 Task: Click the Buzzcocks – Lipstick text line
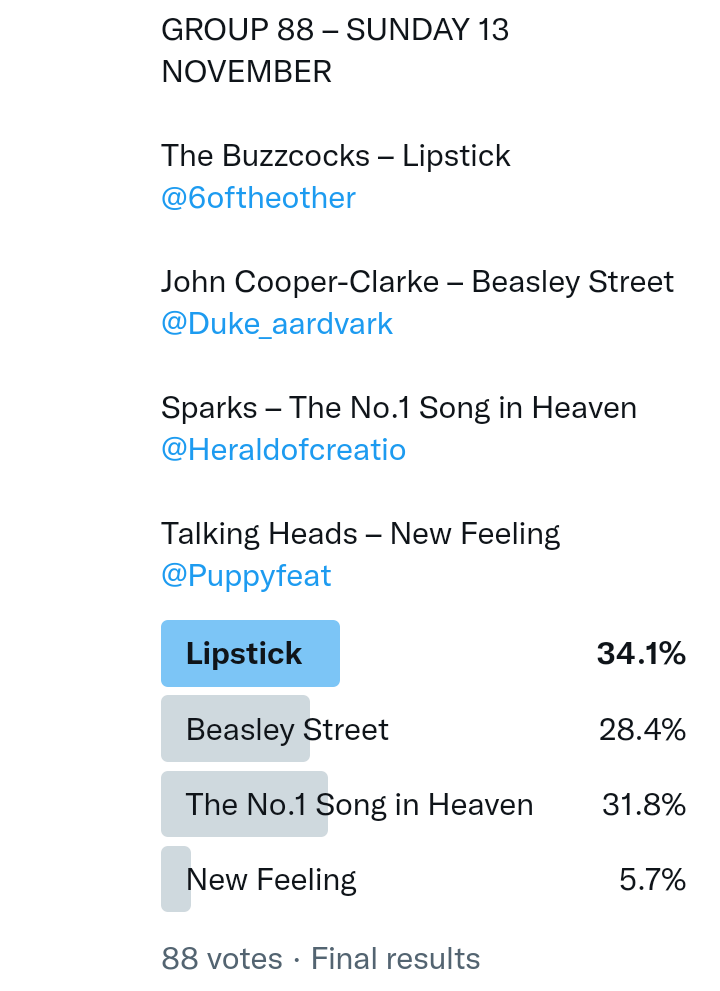(336, 156)
